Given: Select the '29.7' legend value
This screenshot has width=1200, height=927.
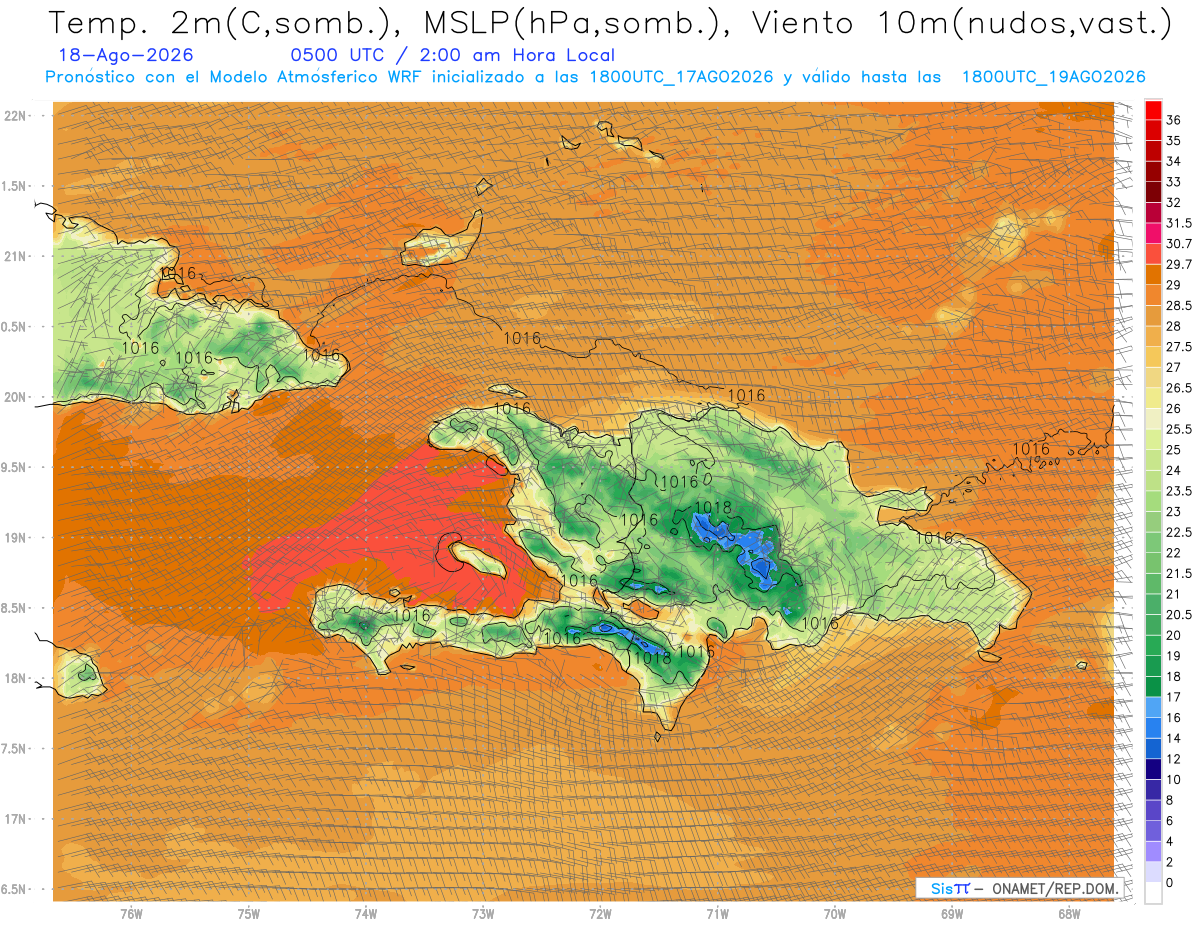Looking at the screenshot, I should click(1179, 264).
